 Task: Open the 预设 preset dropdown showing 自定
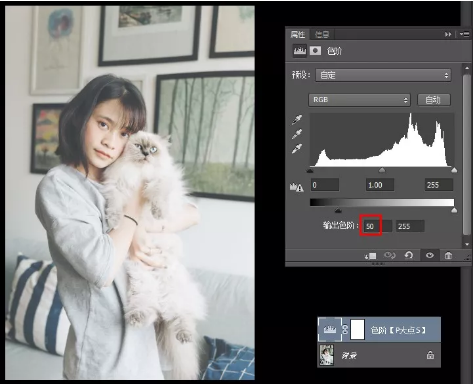pos(383,75)
